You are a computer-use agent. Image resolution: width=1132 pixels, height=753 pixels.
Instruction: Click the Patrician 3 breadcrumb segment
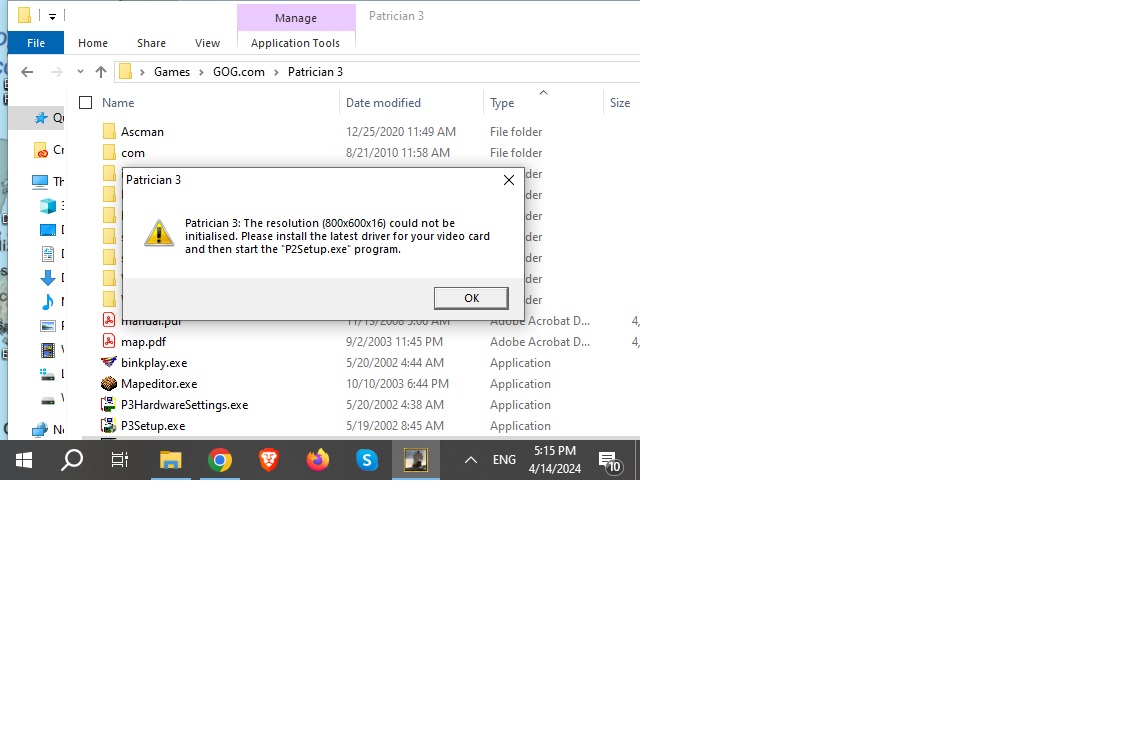tap(315, 72)
